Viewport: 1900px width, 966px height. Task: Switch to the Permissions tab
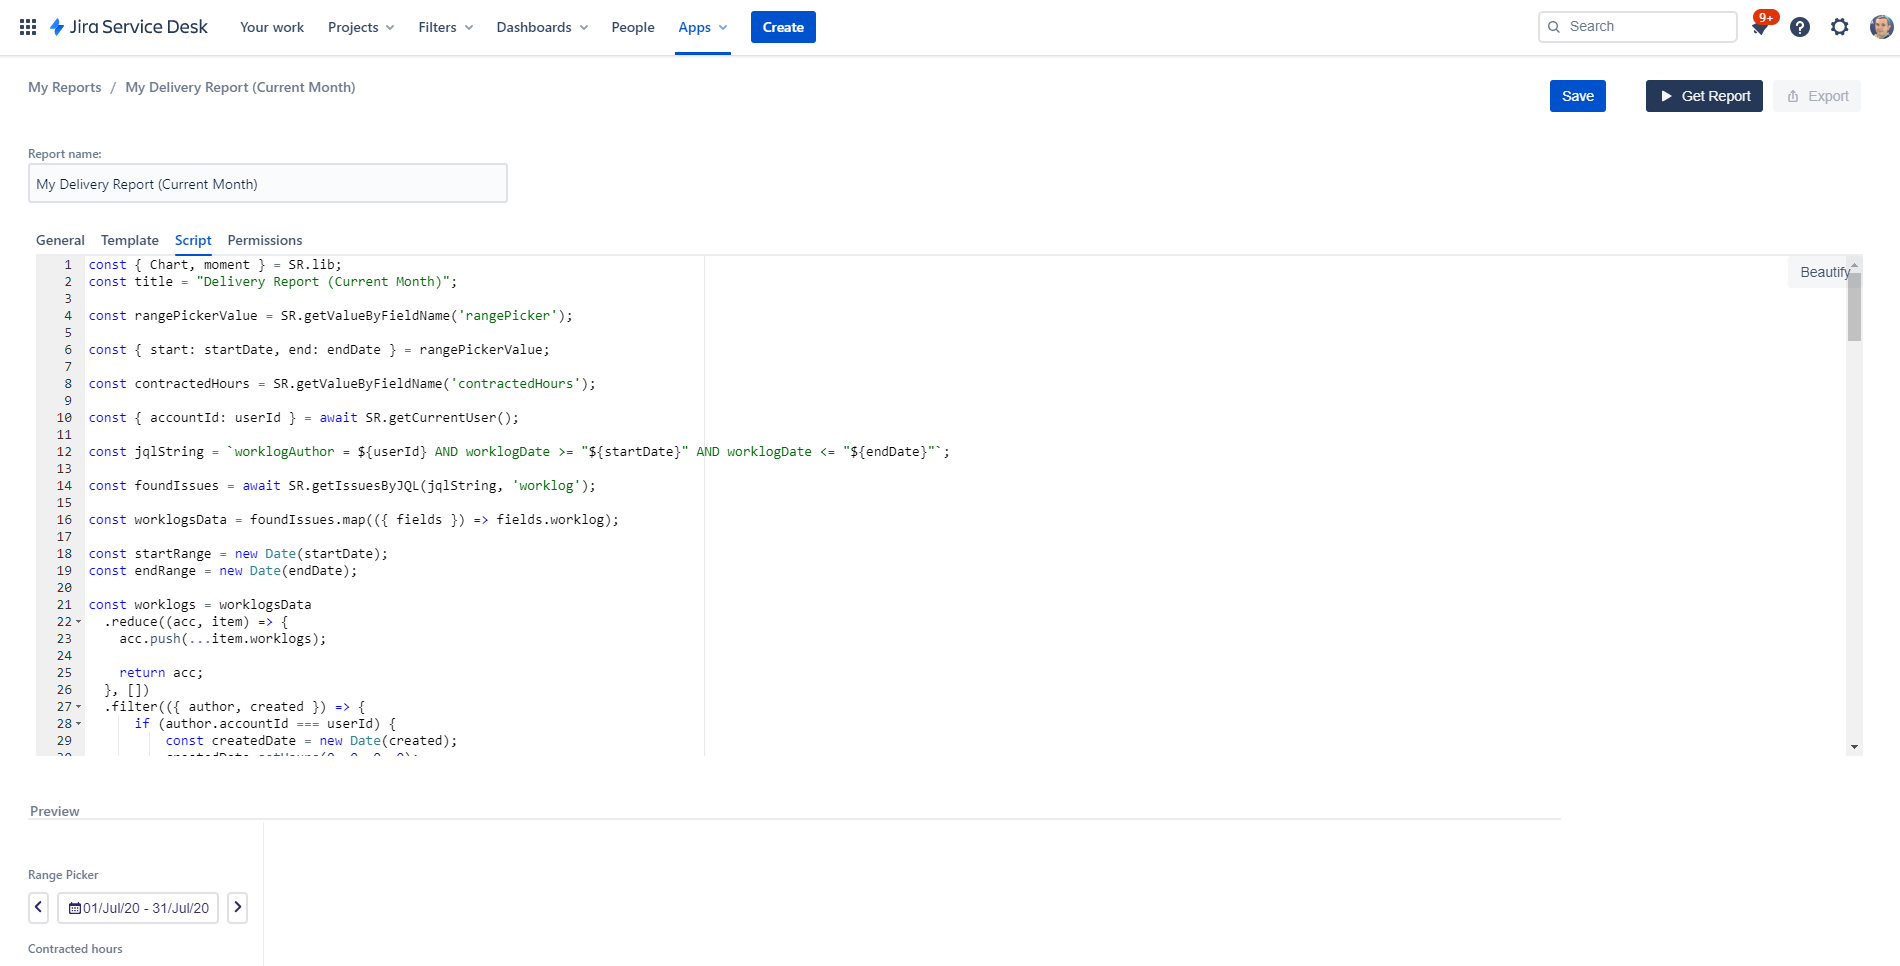point(265,240)
